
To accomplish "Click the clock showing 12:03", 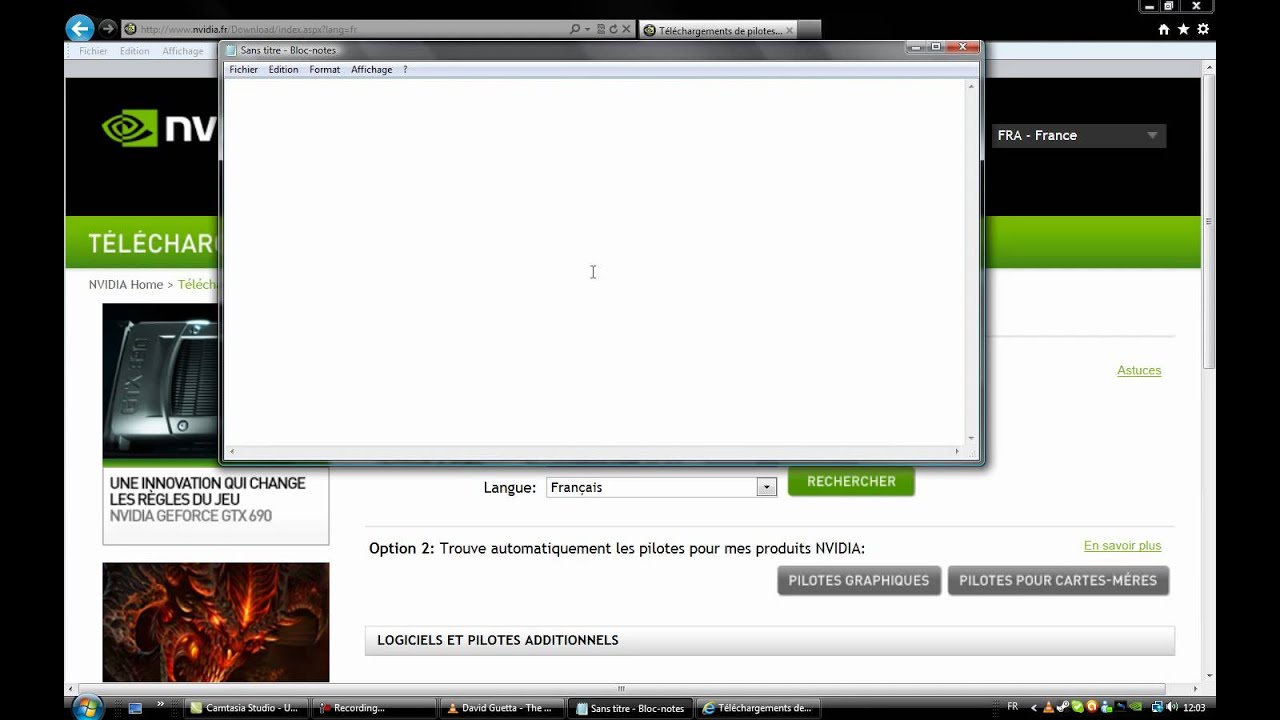I will pyautogui.click(x=1193, y=708).
